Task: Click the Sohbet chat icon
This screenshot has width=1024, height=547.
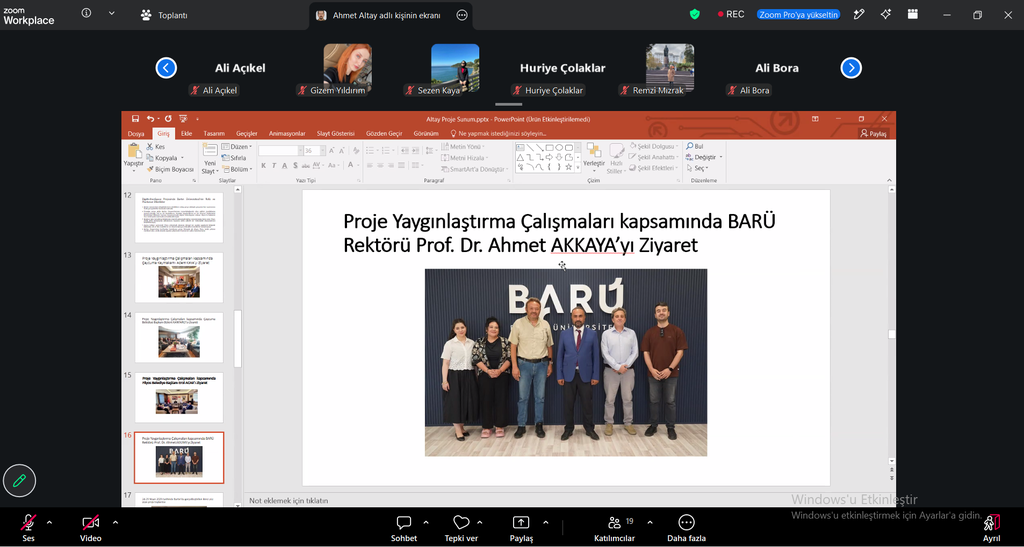Action: point(404,522)
